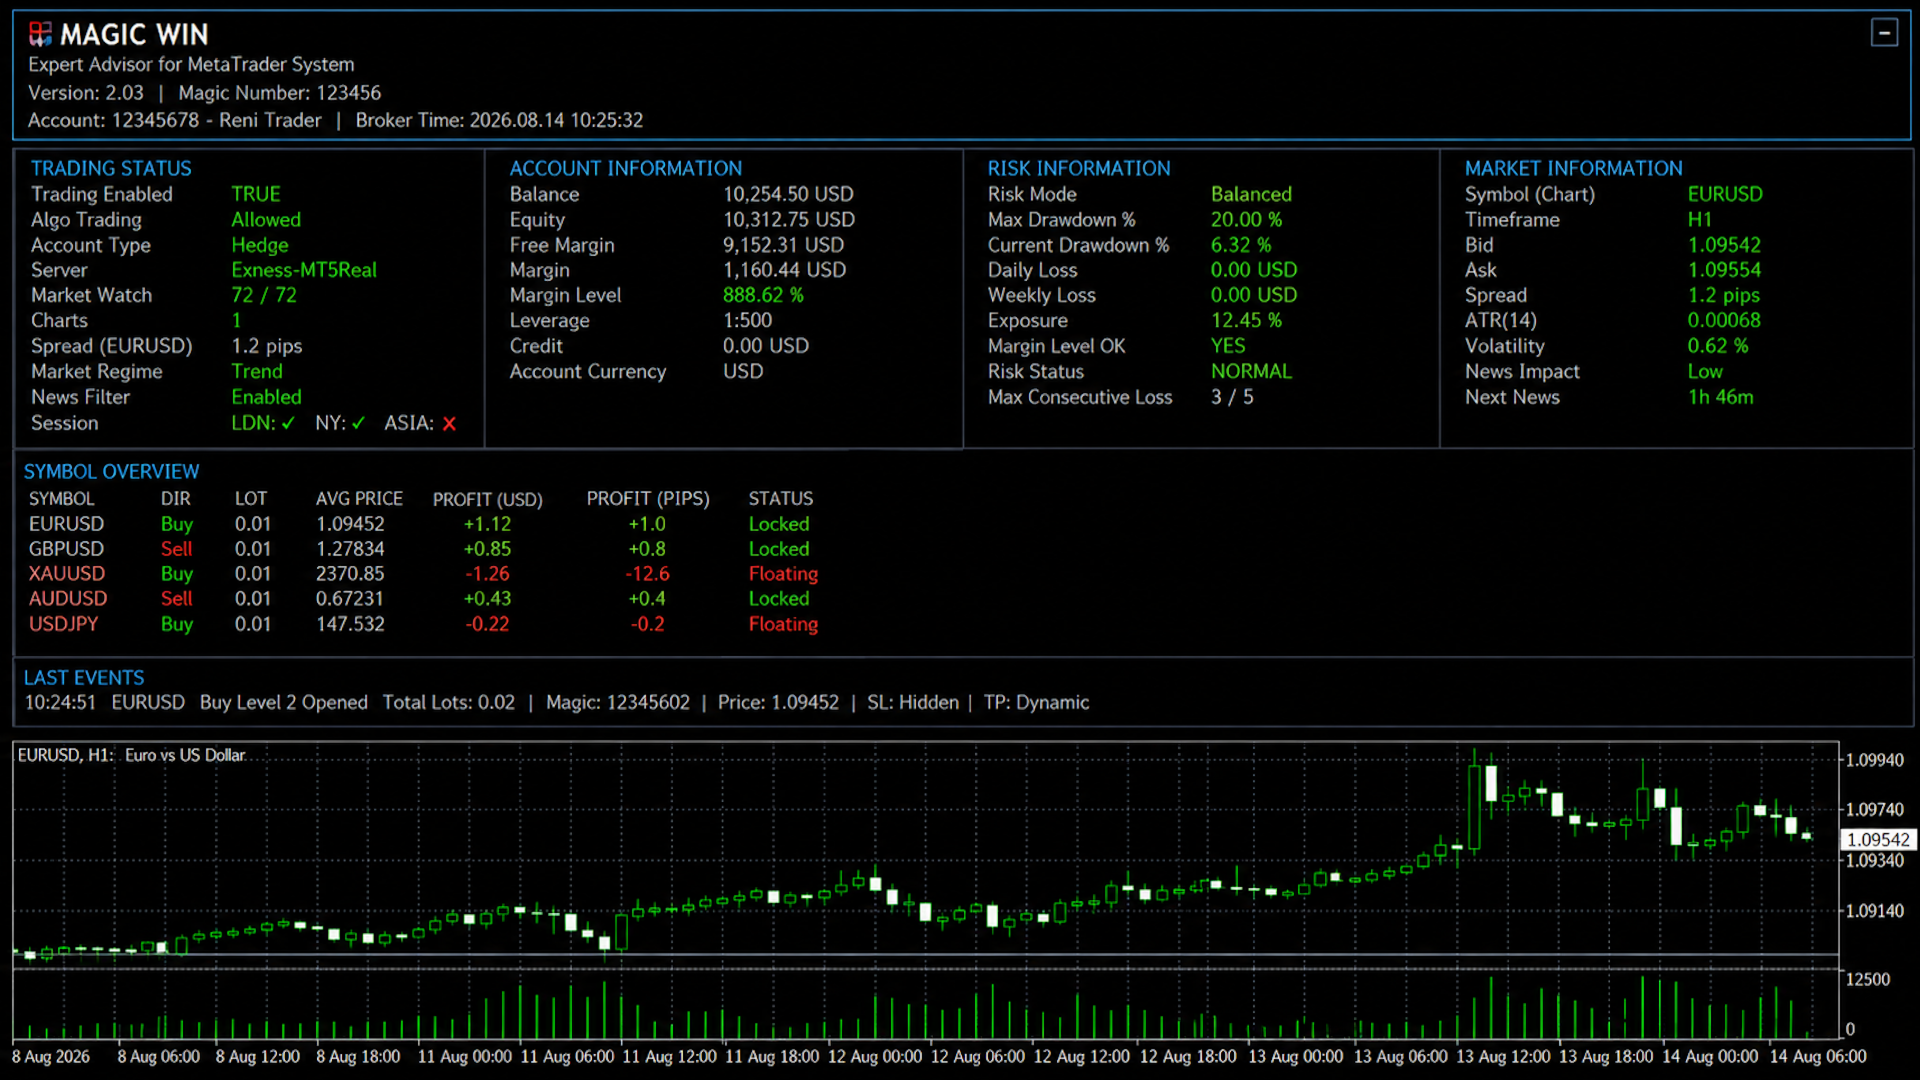This screenshot has height=1080, width=1920.
Task: Collapse the dashboard panel with minus button
Action: (1884, 33)
